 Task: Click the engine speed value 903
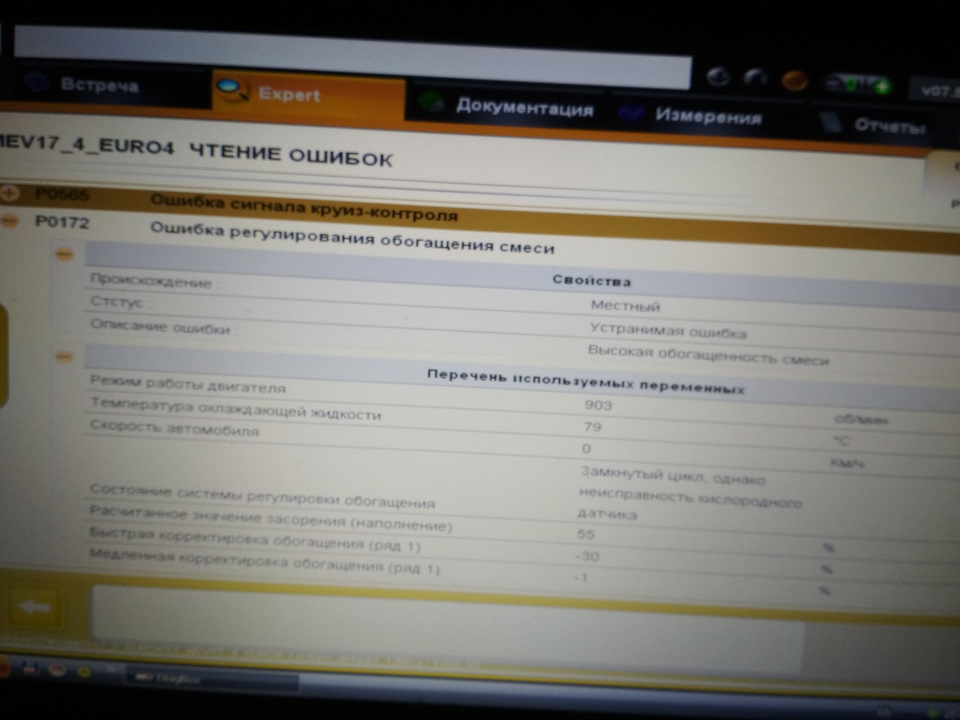tap(598, 405)
